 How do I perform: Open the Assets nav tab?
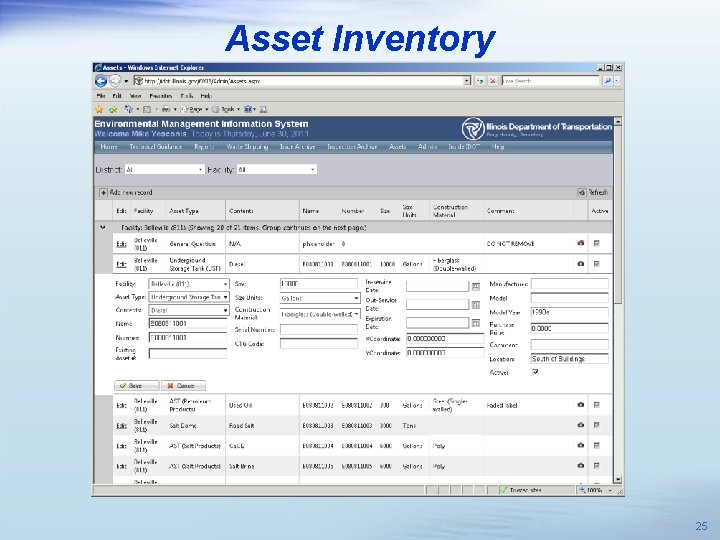[397, 146]
